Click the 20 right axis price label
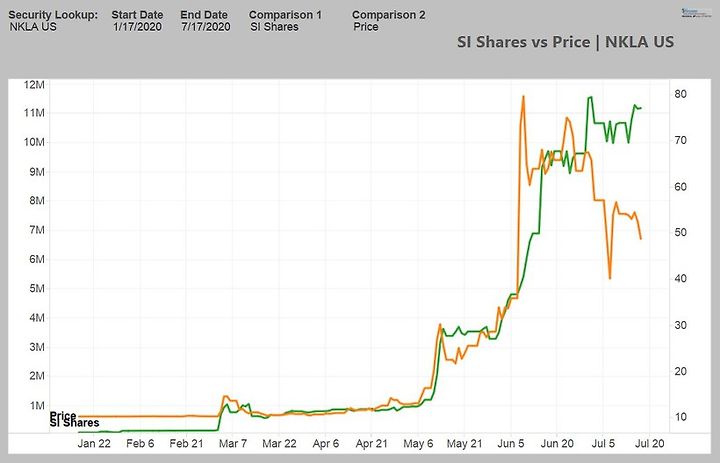Screen dimensions: 720x463 681,371
